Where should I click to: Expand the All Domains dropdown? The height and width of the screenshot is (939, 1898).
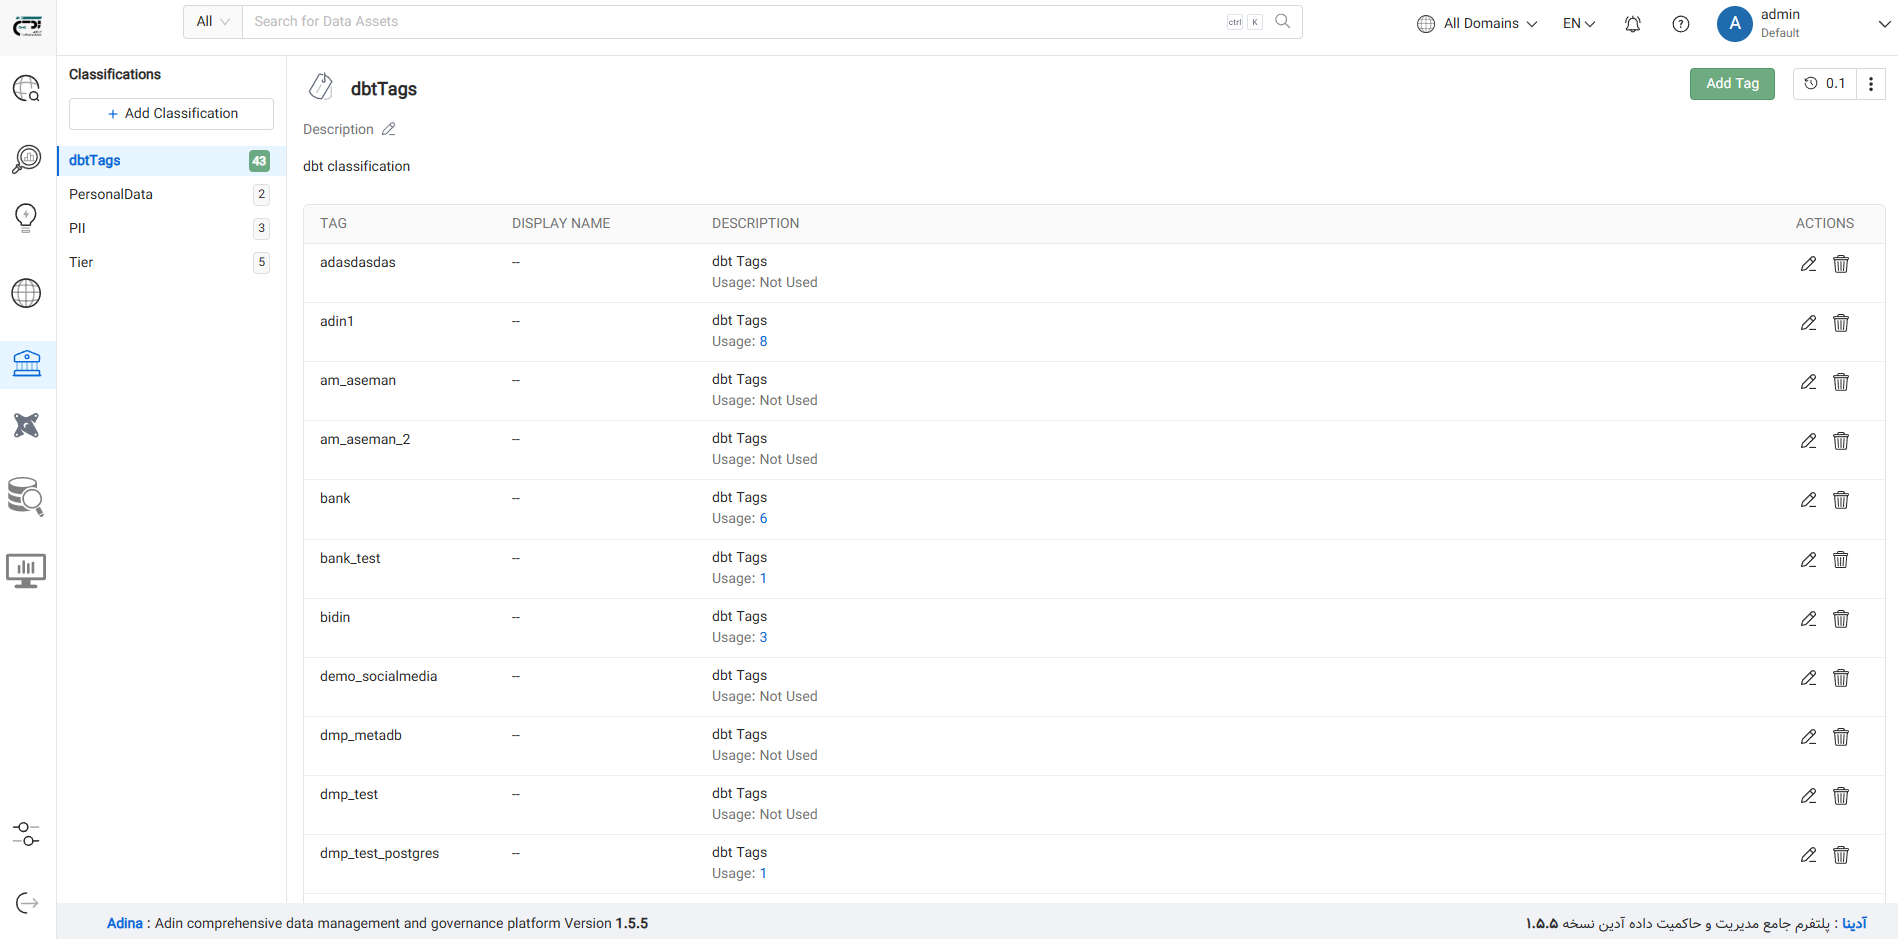(x=1477, y=24)
